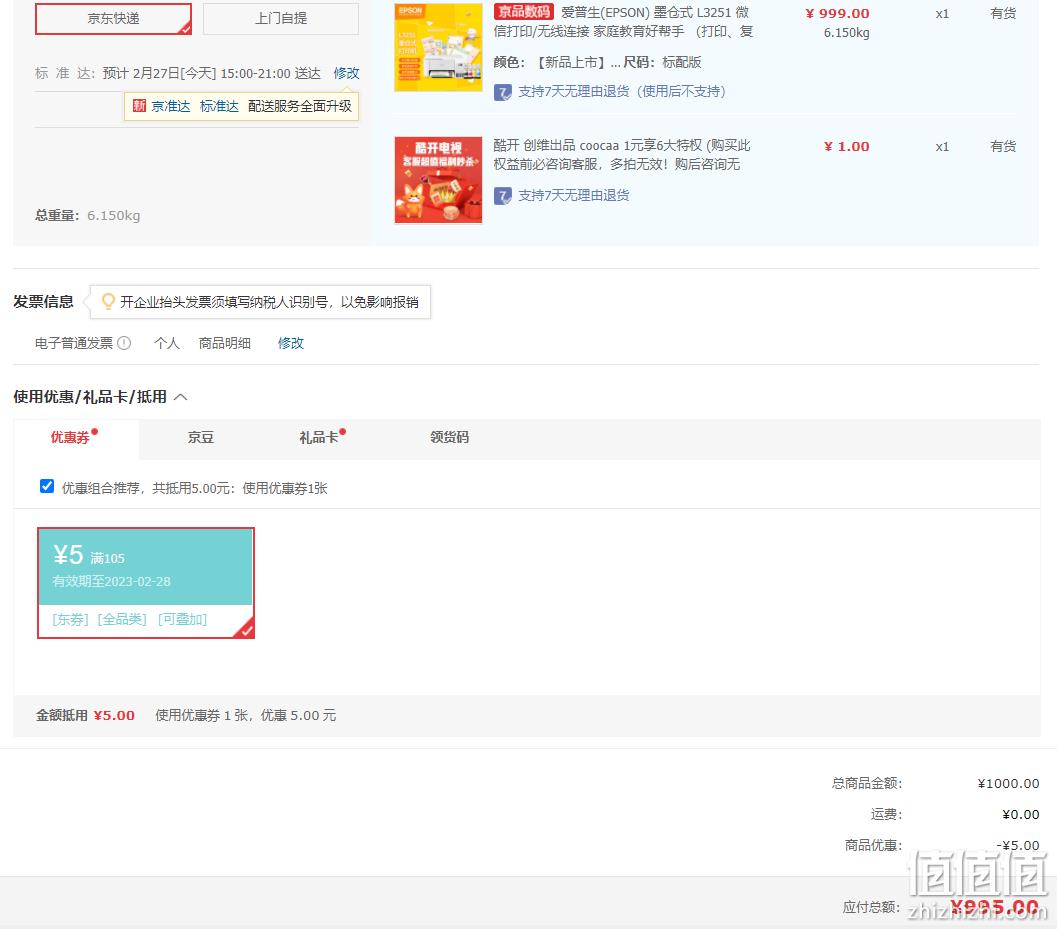Image resolution: width=1057 pixels, height=929 pixels.
Task: Click 总重量: 6.150kg text
Action: pyautogui.click(x=88, y=216)
